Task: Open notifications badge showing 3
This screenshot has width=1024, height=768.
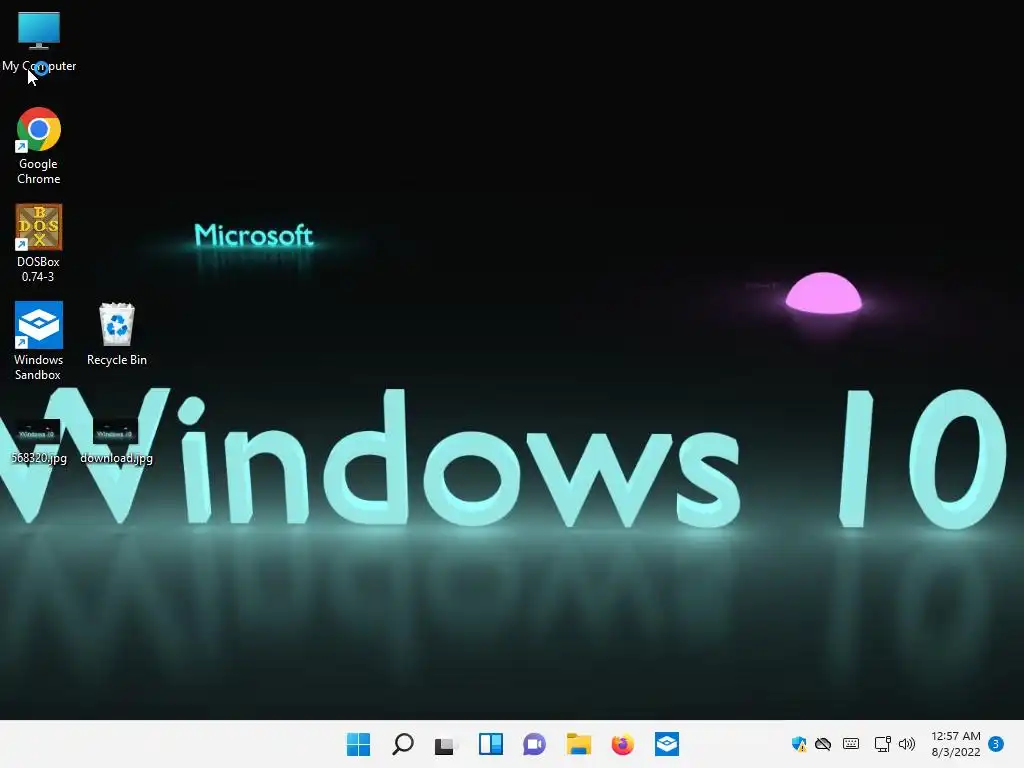Action: point(996,744)
